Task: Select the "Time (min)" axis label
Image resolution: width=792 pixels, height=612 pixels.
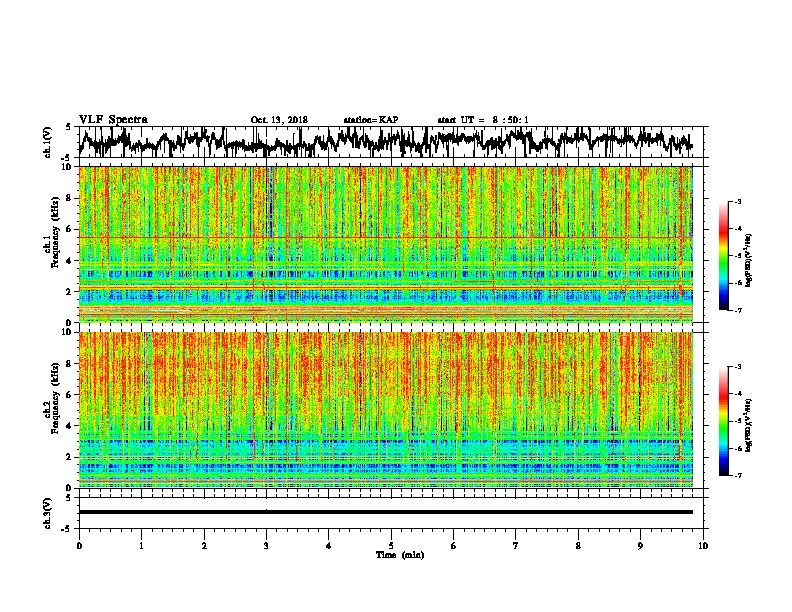Action: coord(400,555)
